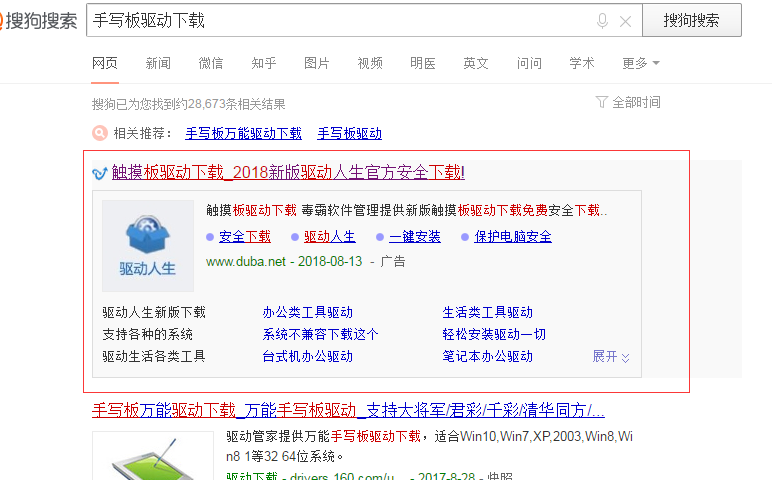772x480 pixels.
Task: Click the blue ad icon before 触摸板驱动下载
Action: coord(99,172)
